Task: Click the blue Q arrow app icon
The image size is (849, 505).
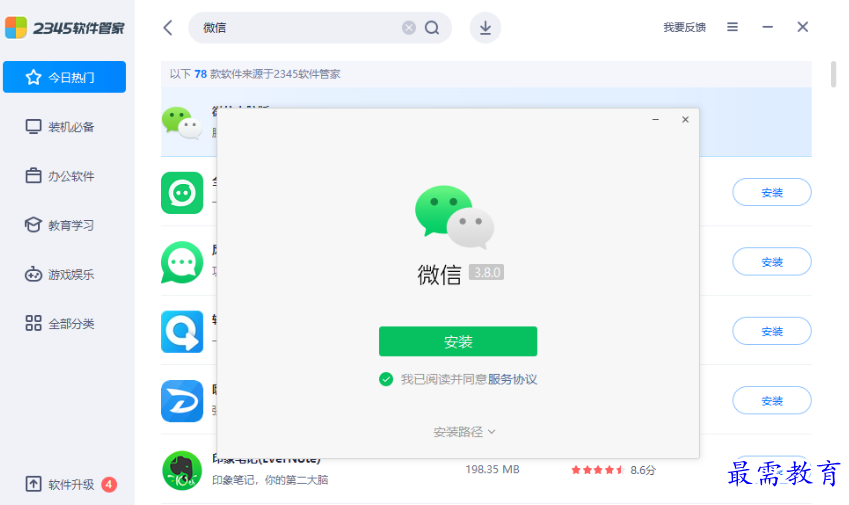Action: pyautogui.click(x=182, y=331)
